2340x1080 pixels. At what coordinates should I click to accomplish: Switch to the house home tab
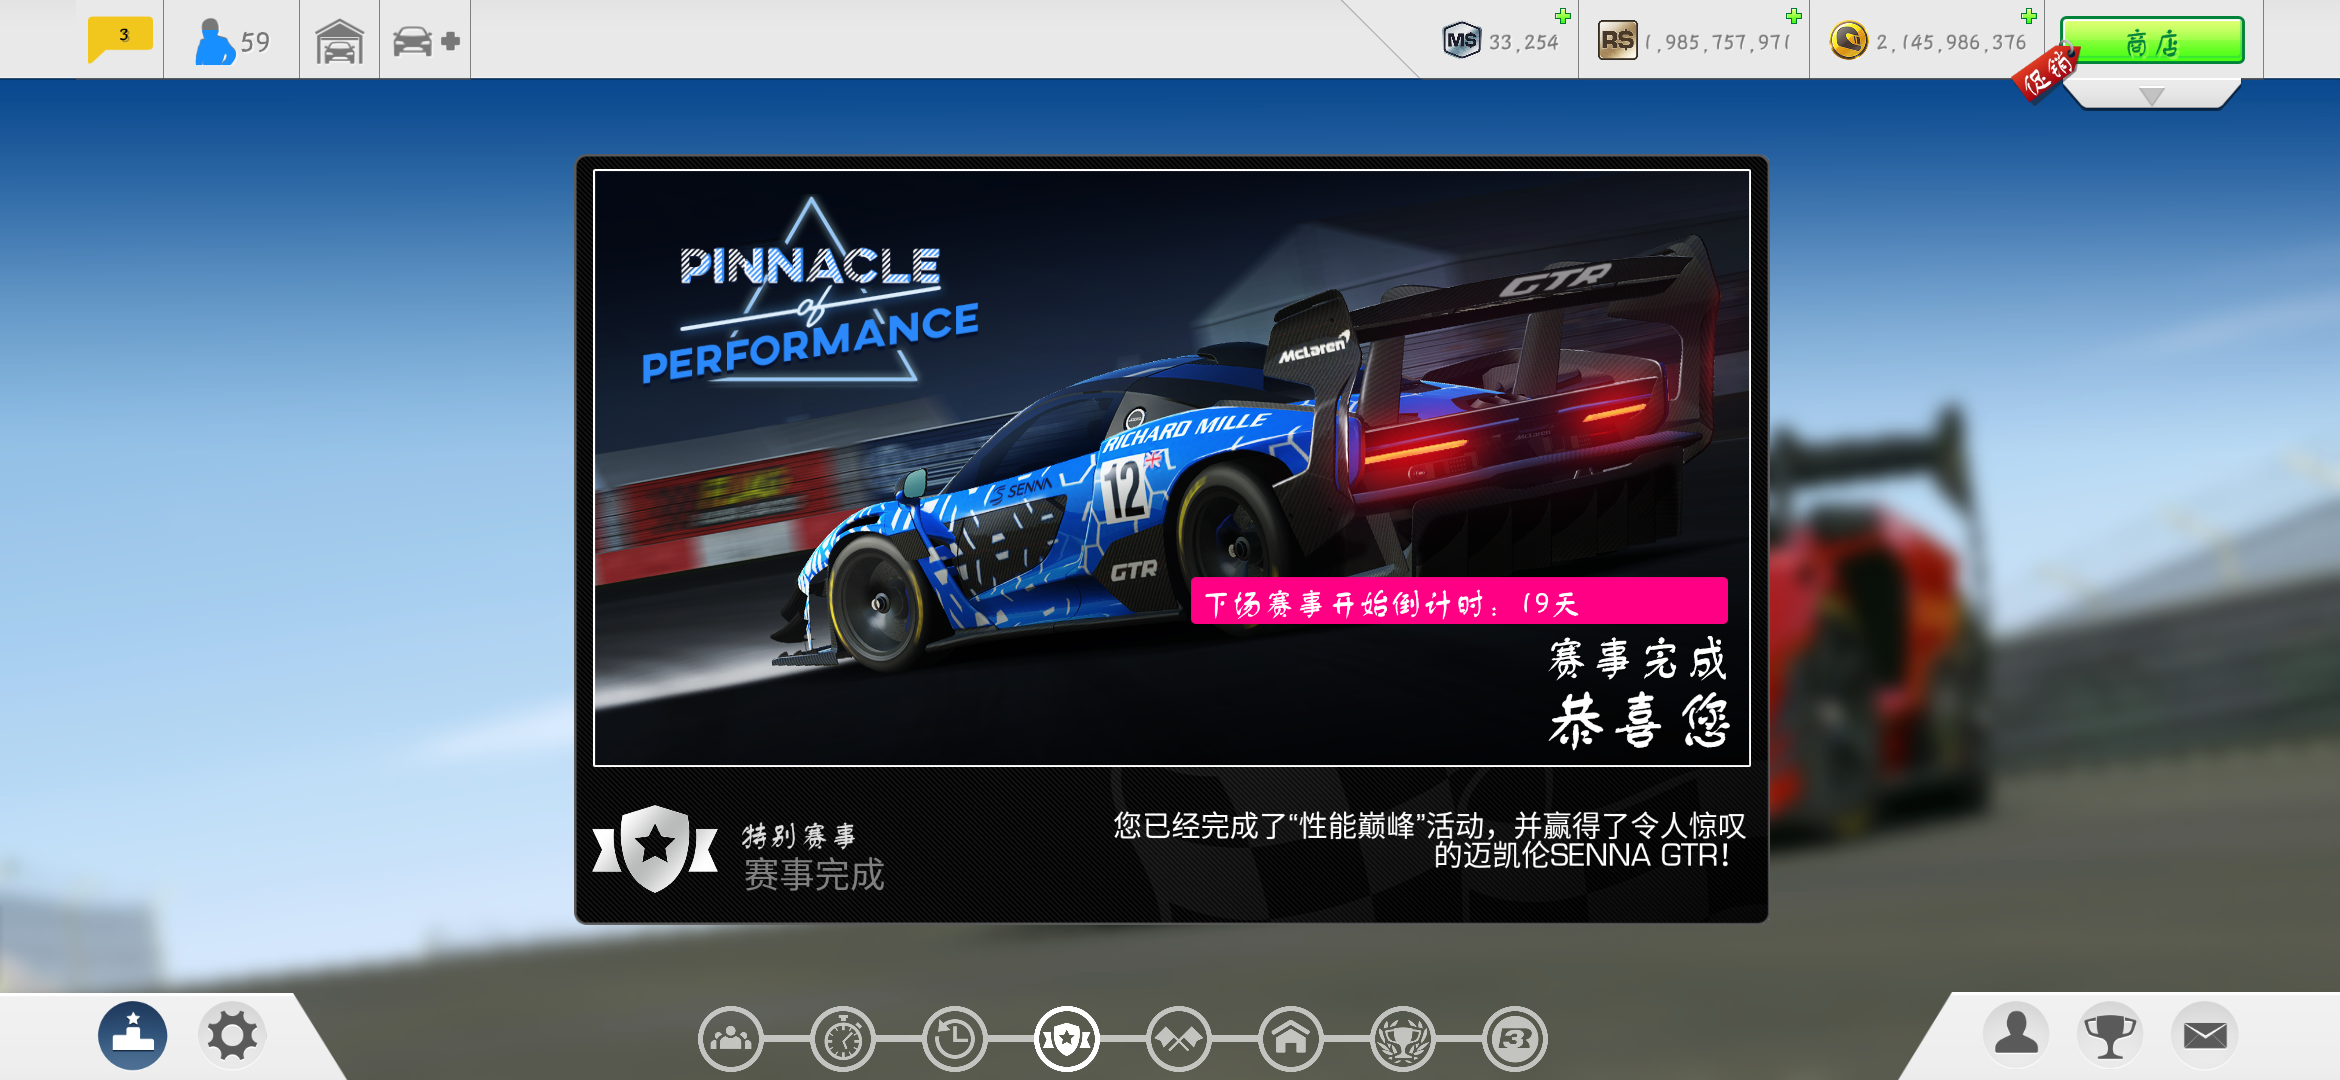point(1291,1039)
